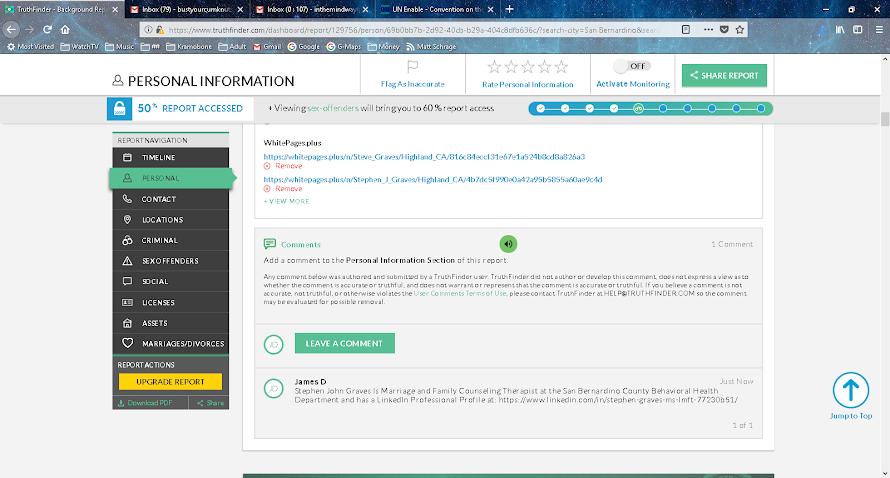Screen dimensions: 890x478
Task: Open the Steve_Graves WhitePages.plus link
Action: point(424,157)
